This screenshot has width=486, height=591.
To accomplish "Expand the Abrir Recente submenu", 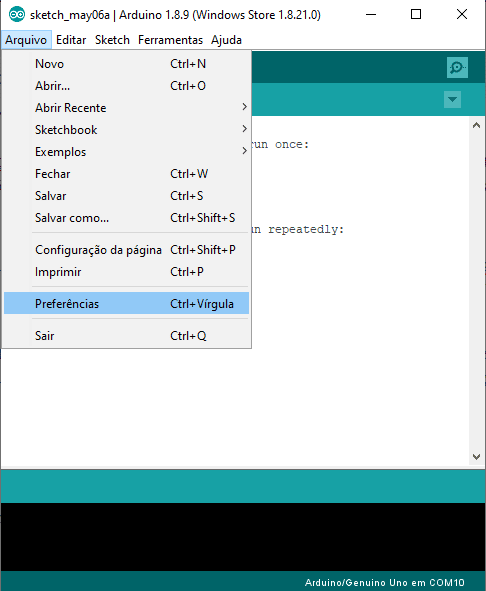I will 126,108.
